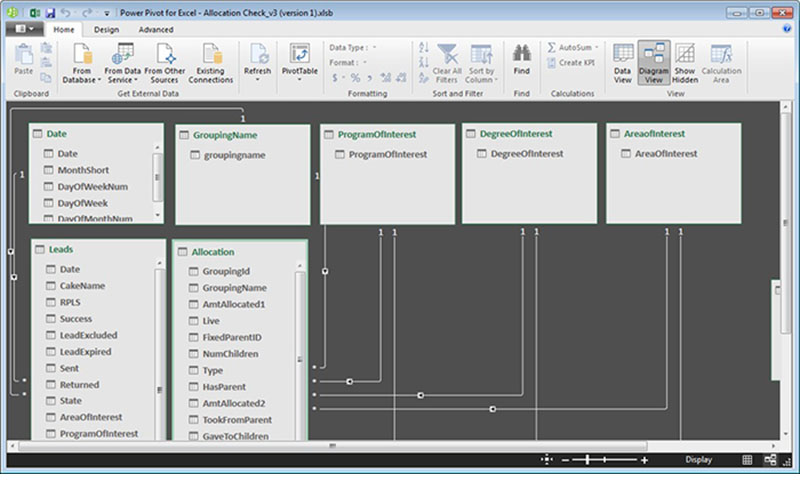Open From Data Service menu
The image size is (800, 500).
click(122, 64)
